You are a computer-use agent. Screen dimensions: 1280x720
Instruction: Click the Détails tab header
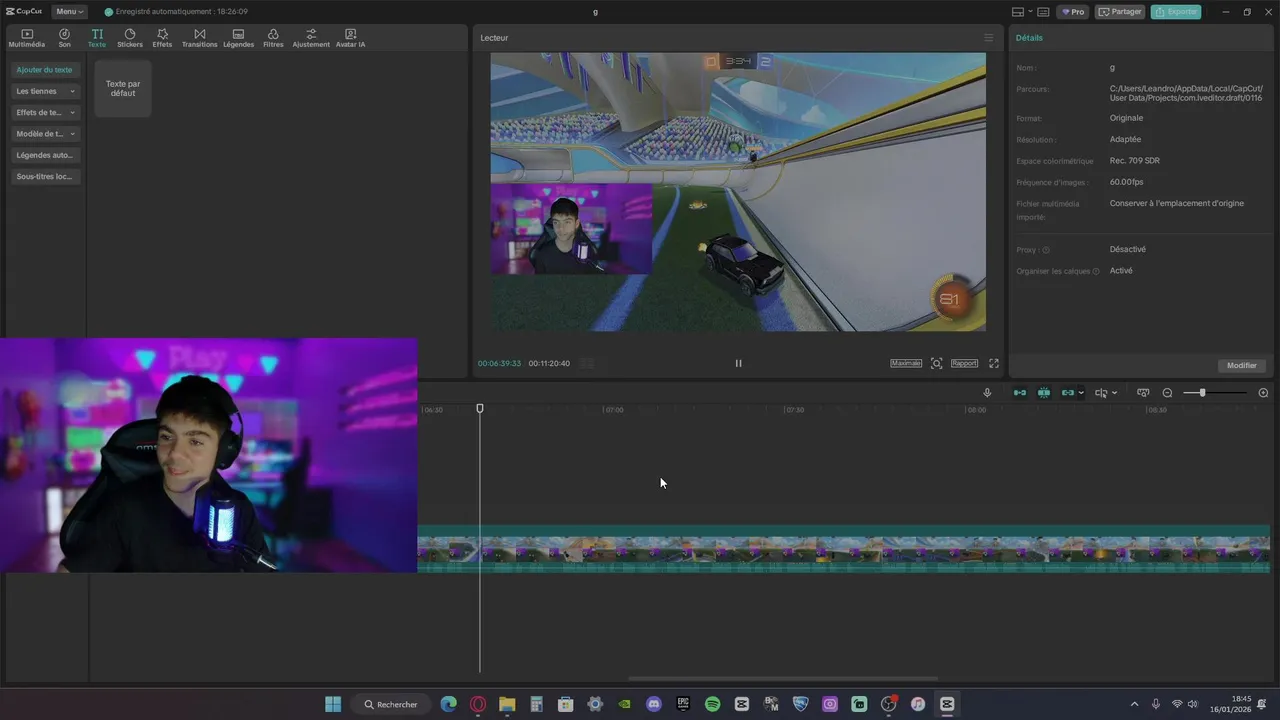tap(1029, 38)
